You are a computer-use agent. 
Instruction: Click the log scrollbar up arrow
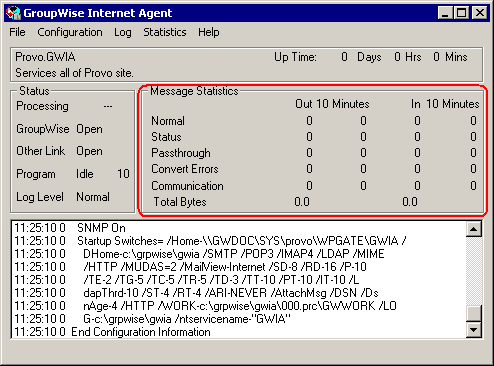point(473,229)
